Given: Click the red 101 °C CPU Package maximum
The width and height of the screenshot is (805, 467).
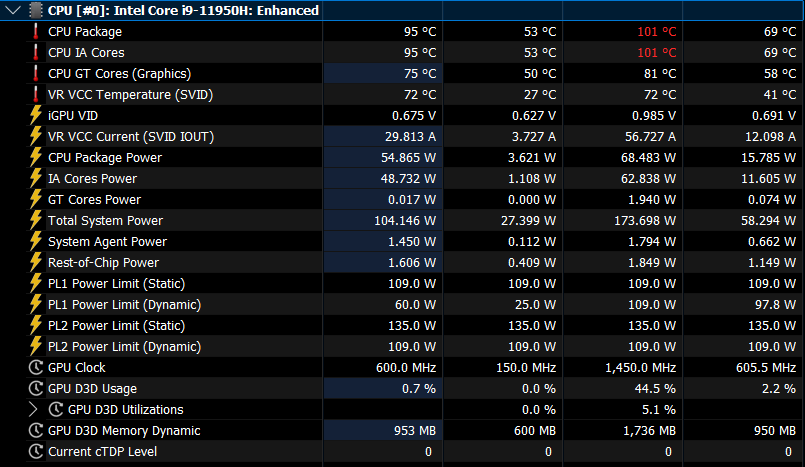Looking at the screenshot, I should point(657,32).
